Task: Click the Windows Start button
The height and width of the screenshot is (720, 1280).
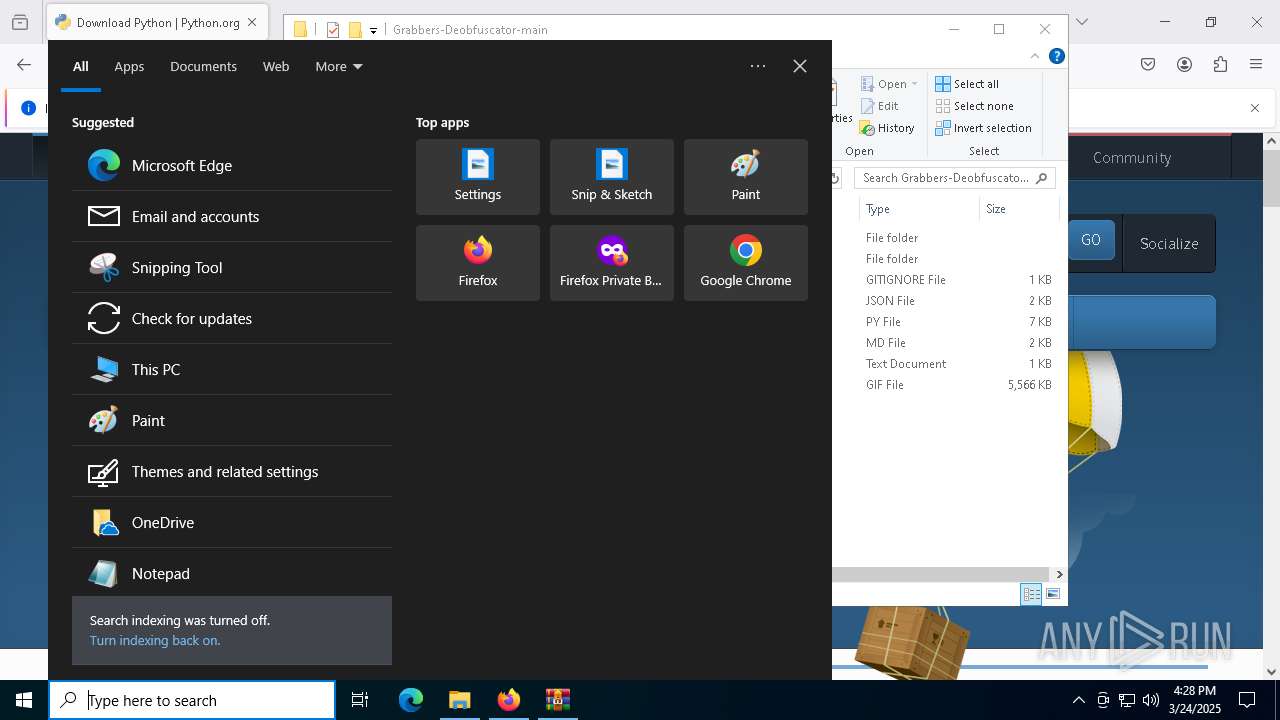Action: [24, 700]
